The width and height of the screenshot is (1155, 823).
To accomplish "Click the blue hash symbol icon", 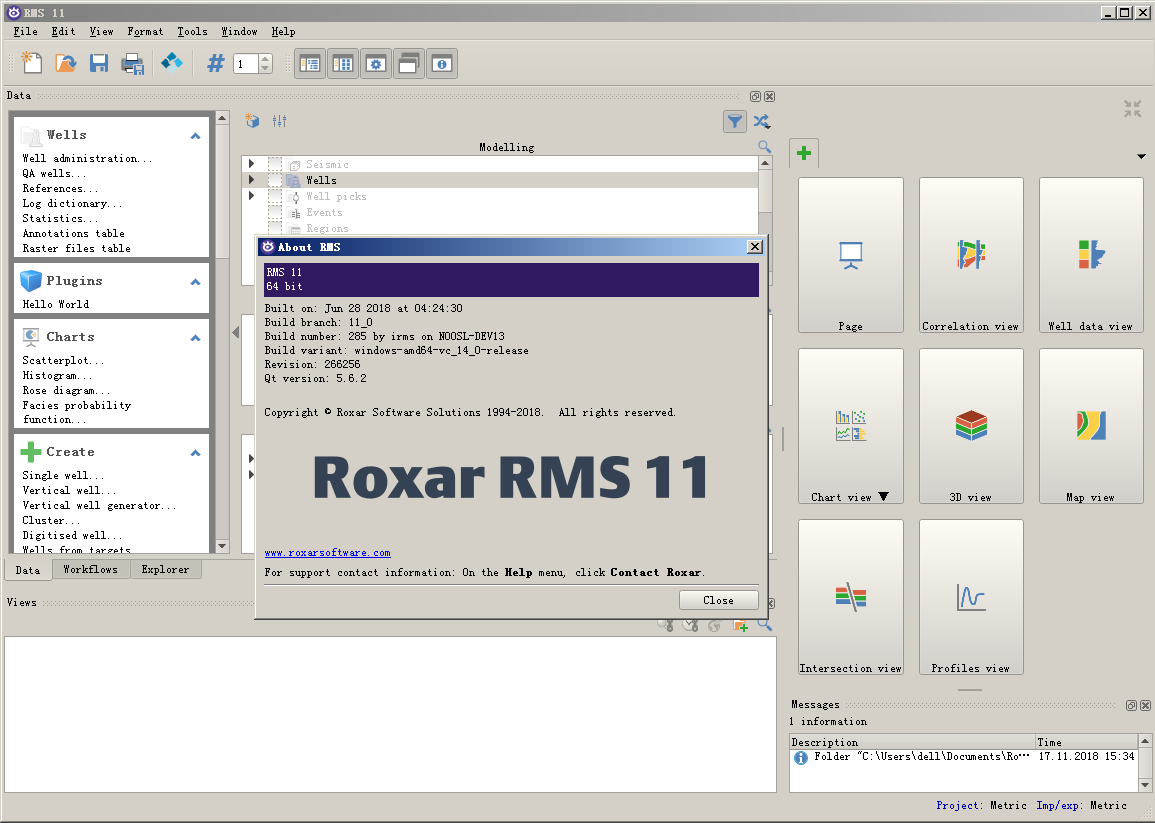I will 215,63.
